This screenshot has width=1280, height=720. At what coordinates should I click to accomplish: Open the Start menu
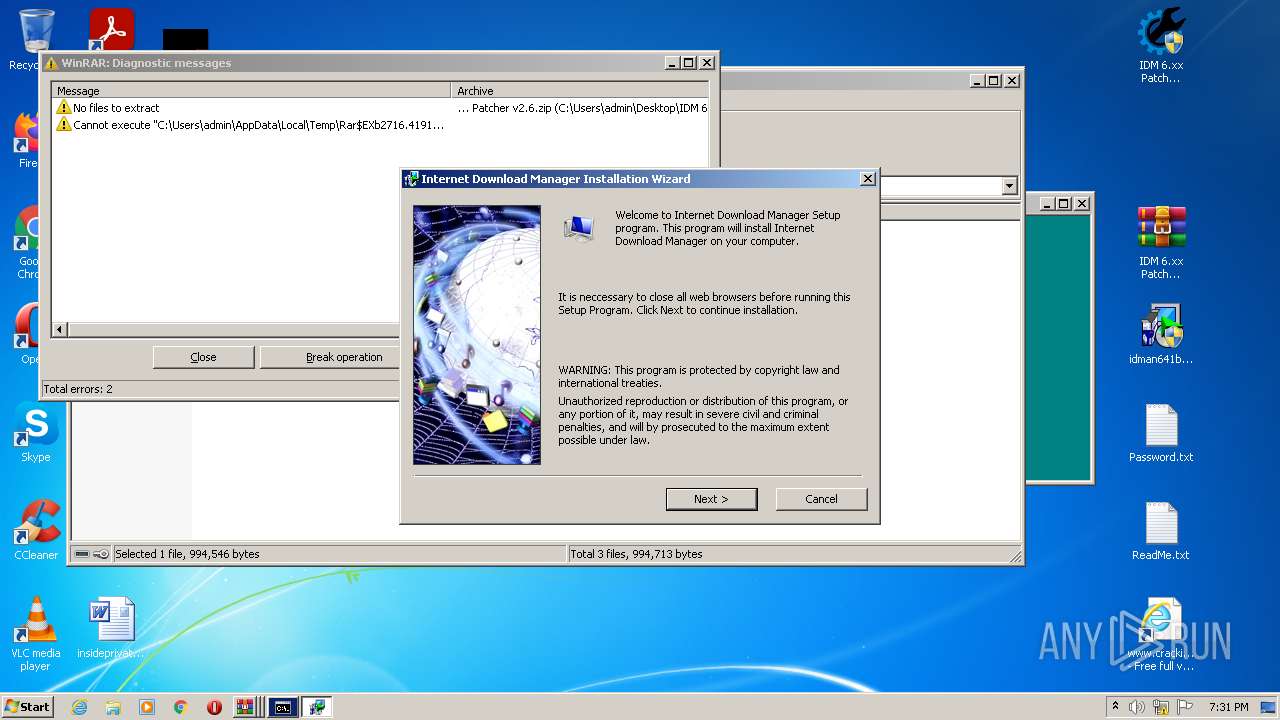tap(27, 707)
